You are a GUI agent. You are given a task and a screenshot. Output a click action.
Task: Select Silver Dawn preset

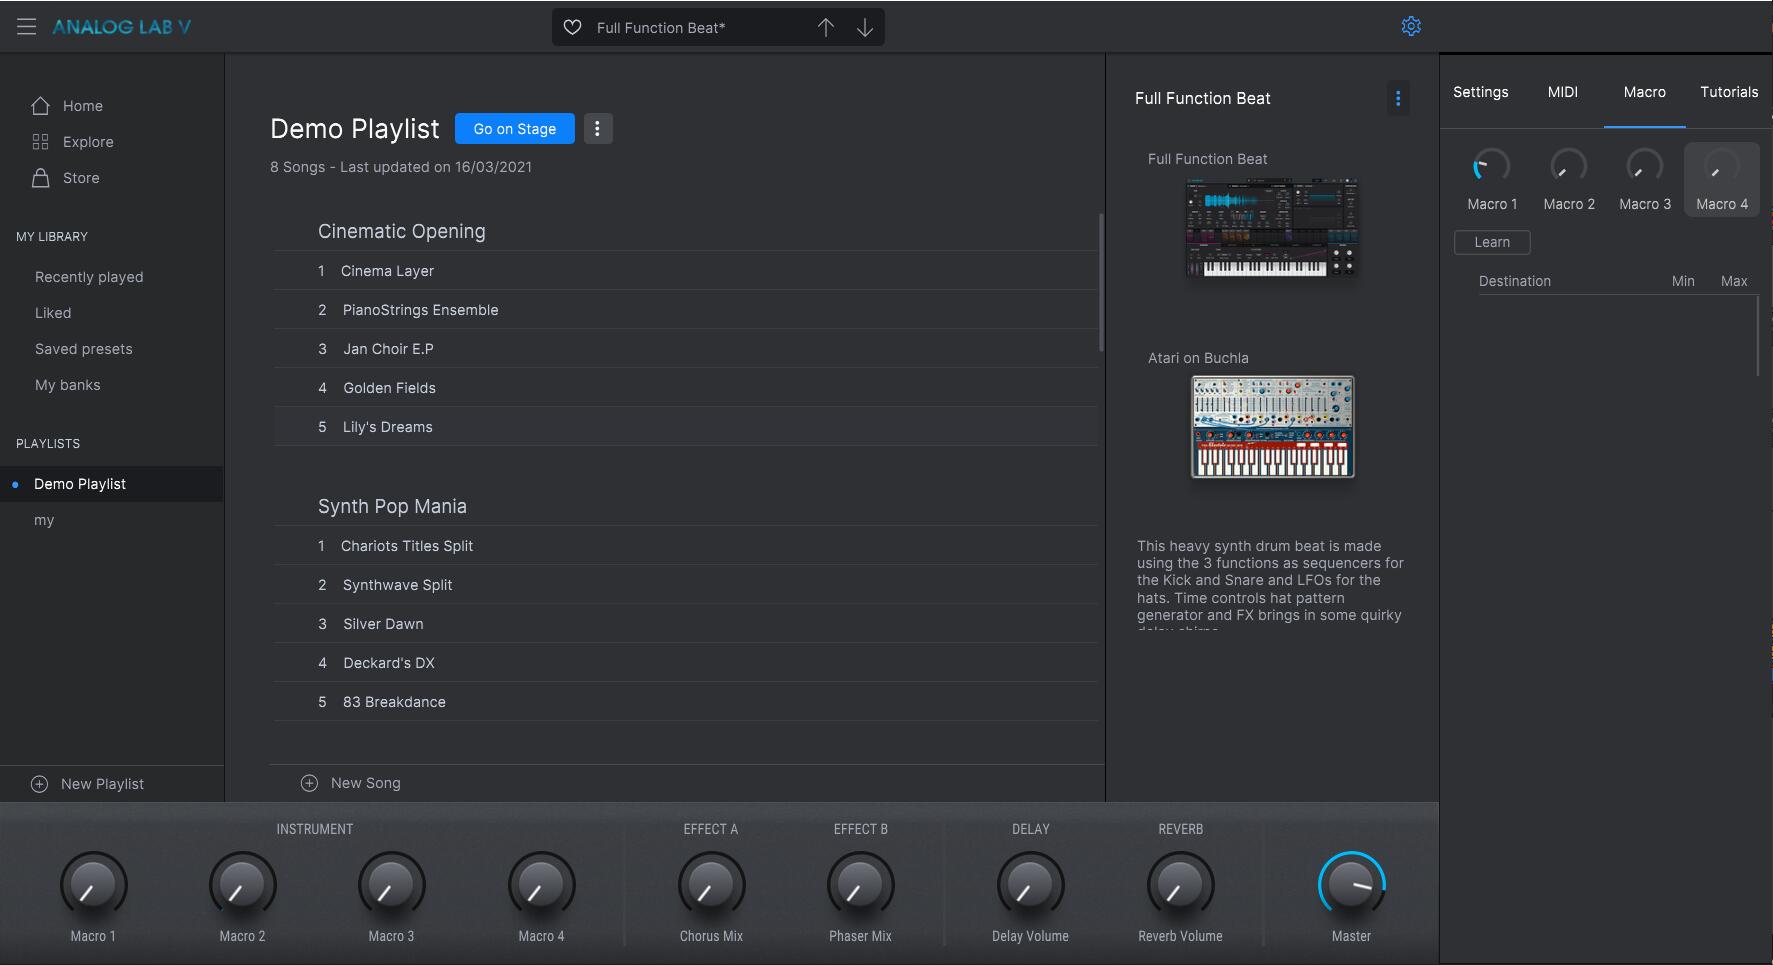685,624
